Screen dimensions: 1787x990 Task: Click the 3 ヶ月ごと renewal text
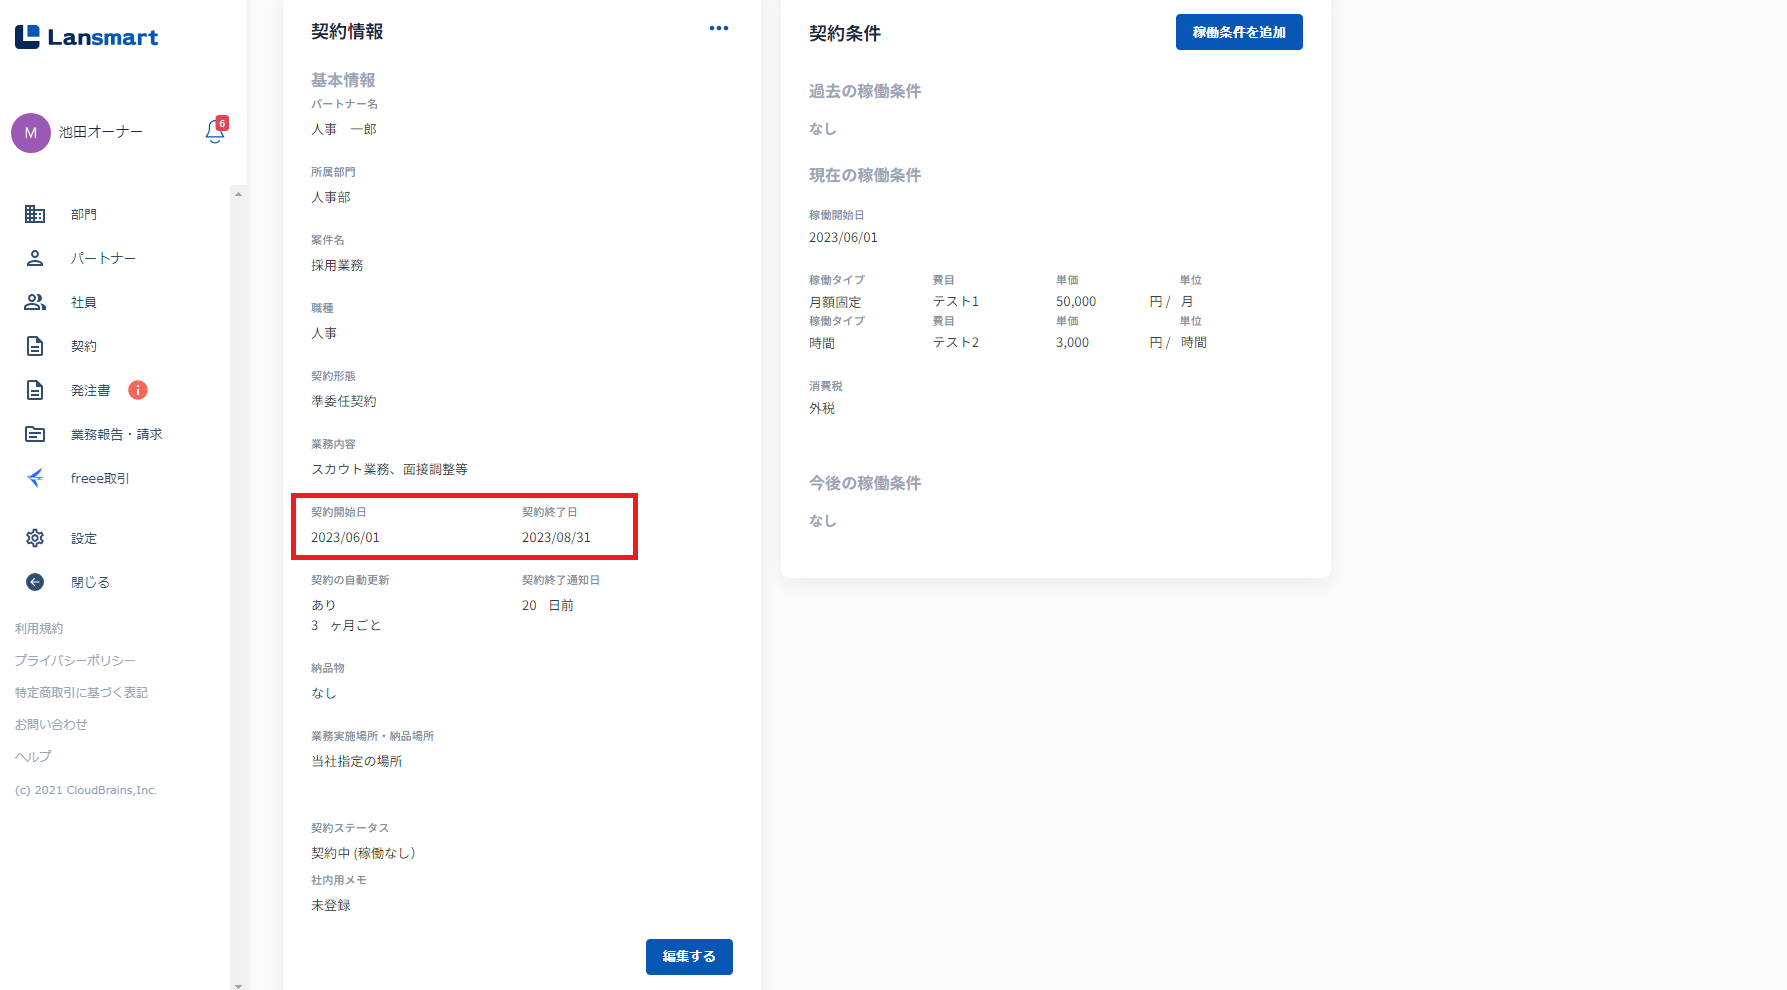tap(346, 625)
